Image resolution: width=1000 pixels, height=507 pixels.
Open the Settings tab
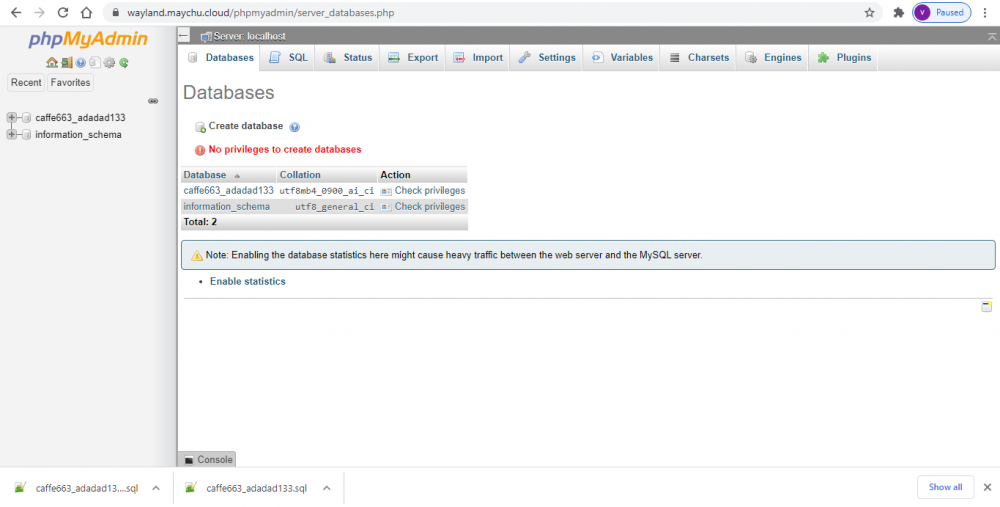pos(547,57)
